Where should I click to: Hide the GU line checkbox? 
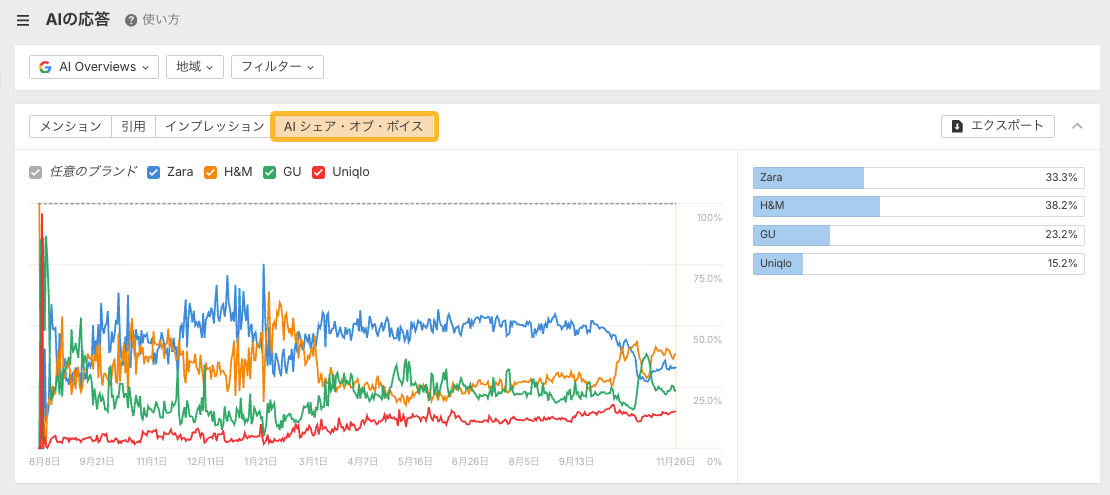click(270, 172)
